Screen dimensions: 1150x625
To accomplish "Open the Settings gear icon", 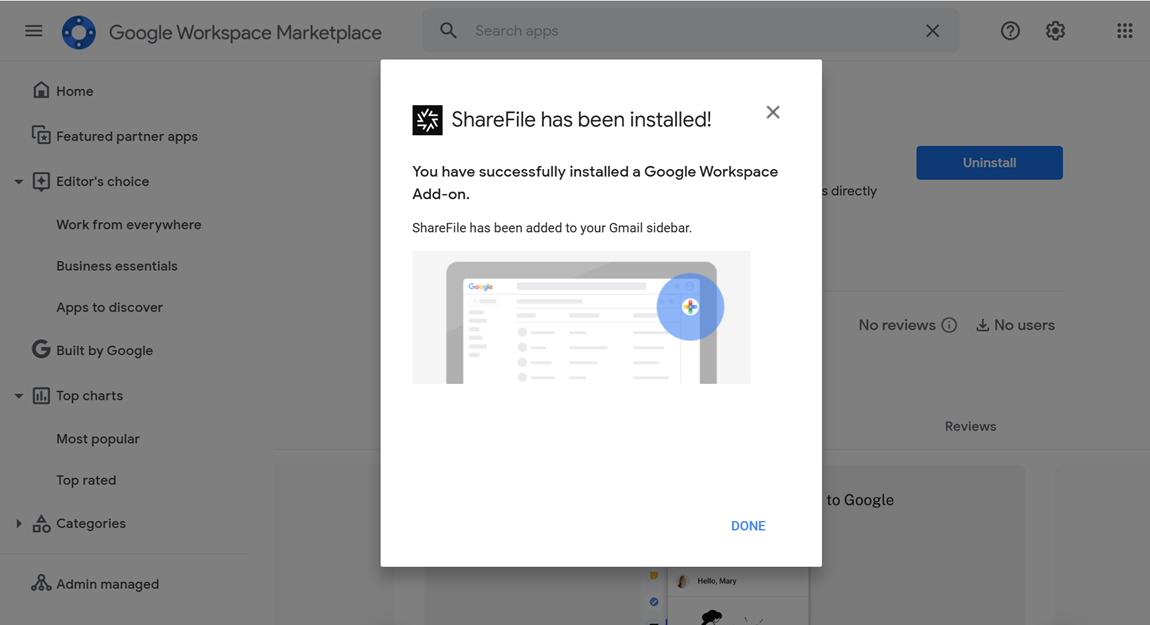I will coord(1055,31).
